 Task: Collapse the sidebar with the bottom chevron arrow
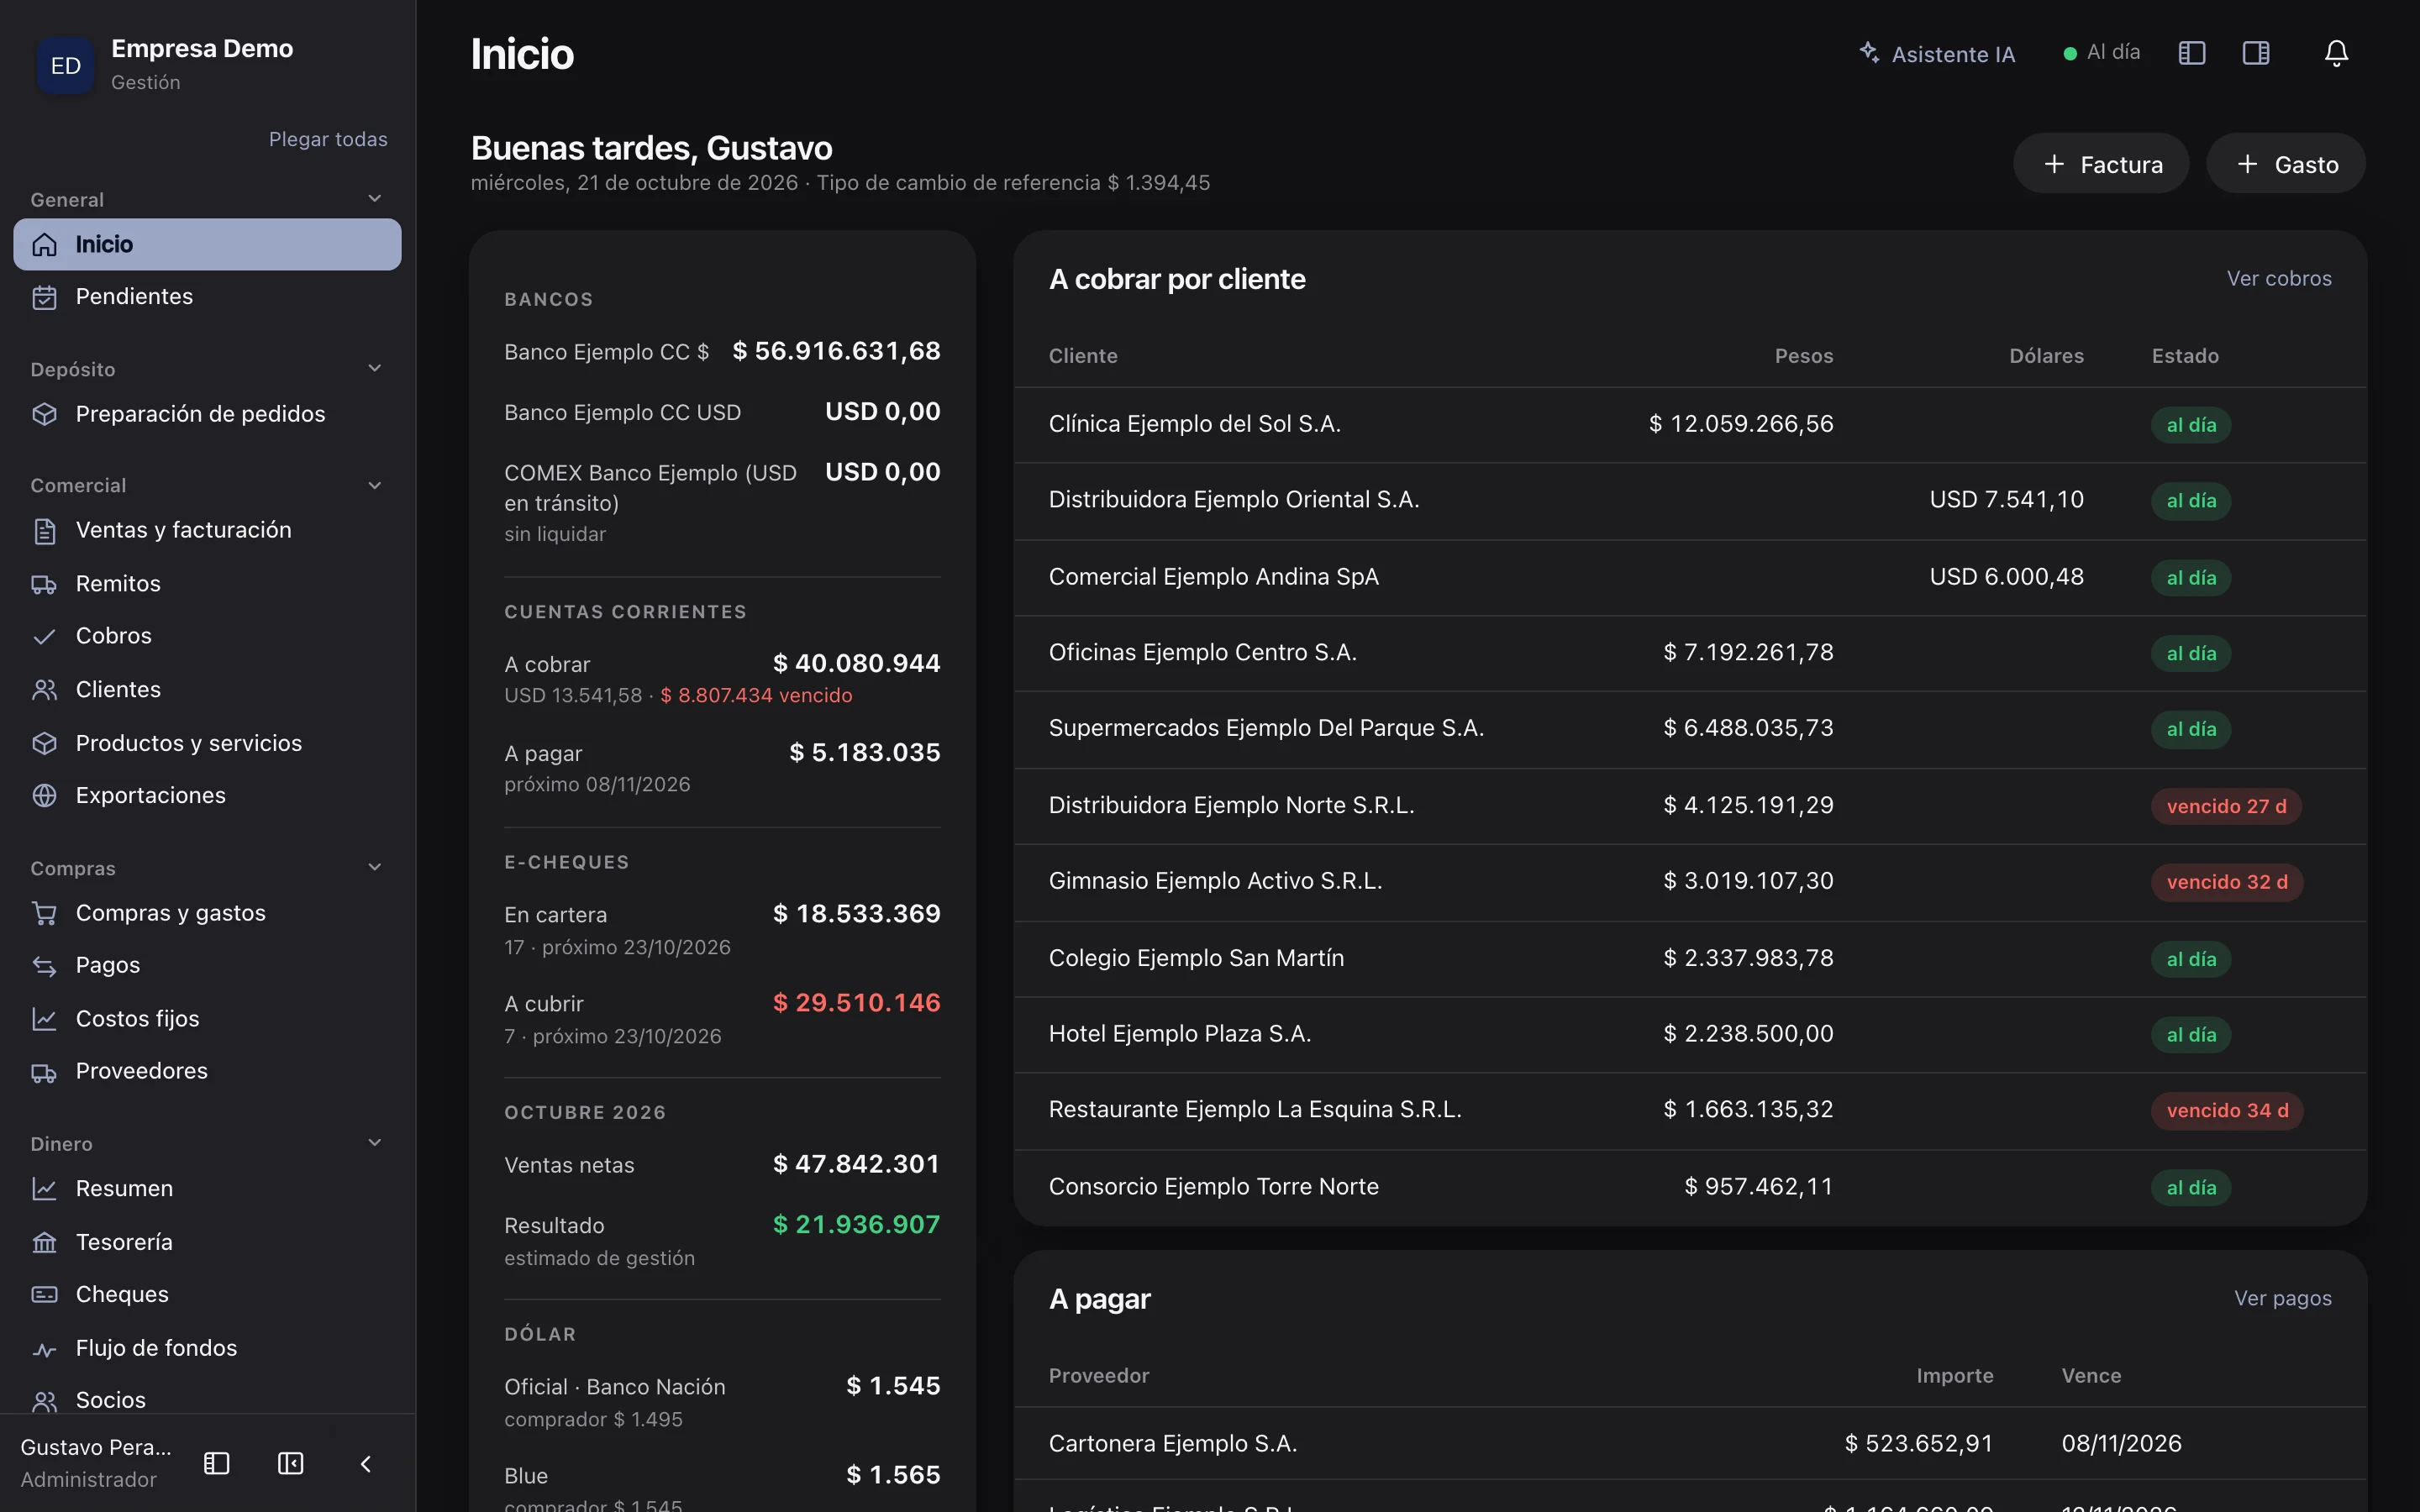366,1463
